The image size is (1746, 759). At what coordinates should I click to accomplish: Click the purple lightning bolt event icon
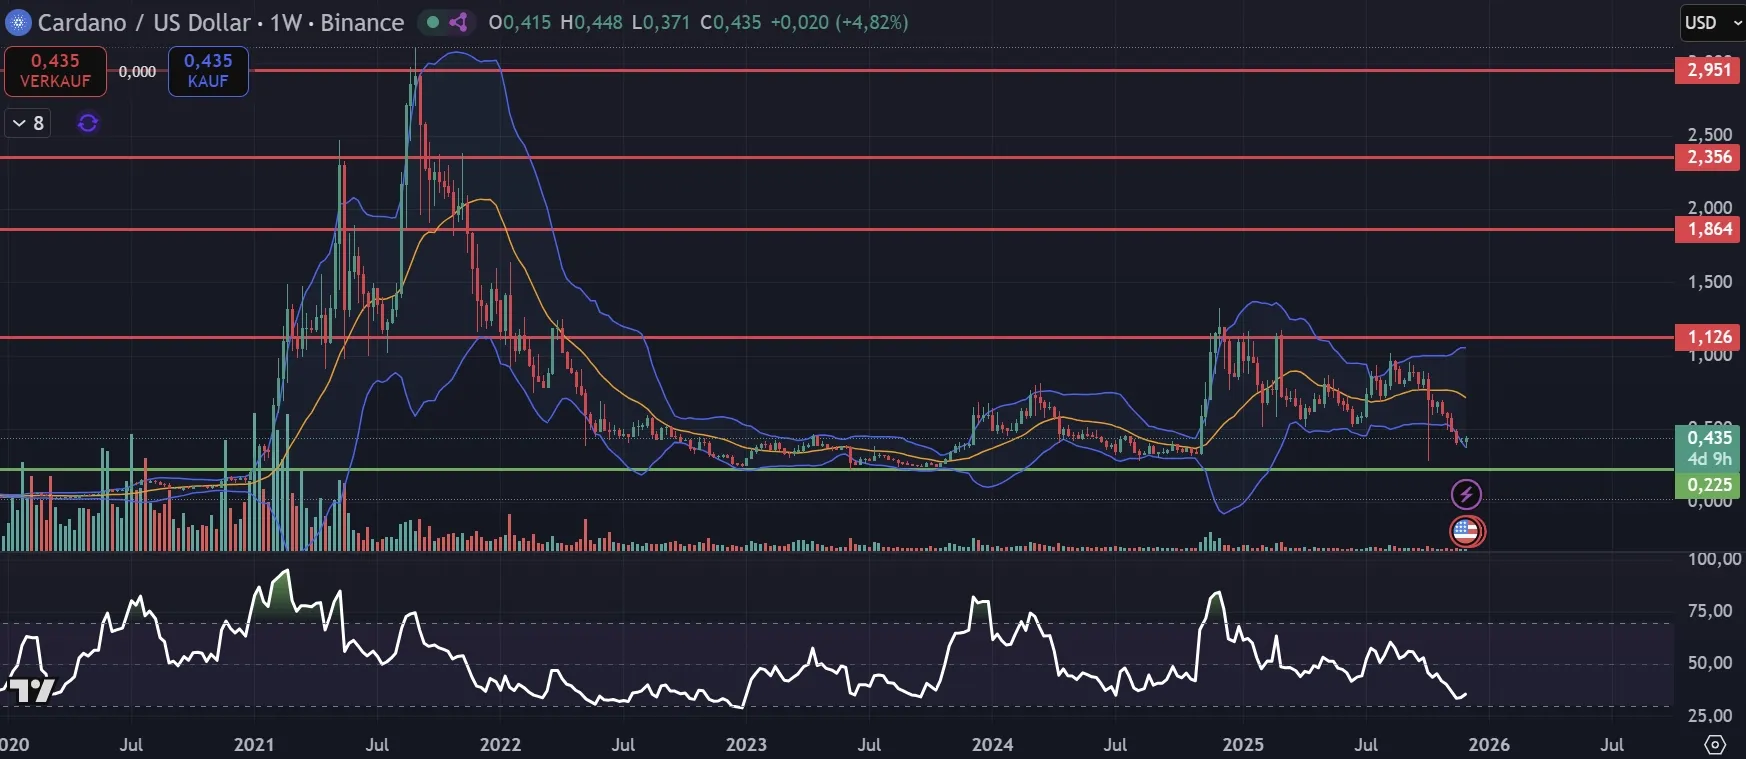(1466, 494)
